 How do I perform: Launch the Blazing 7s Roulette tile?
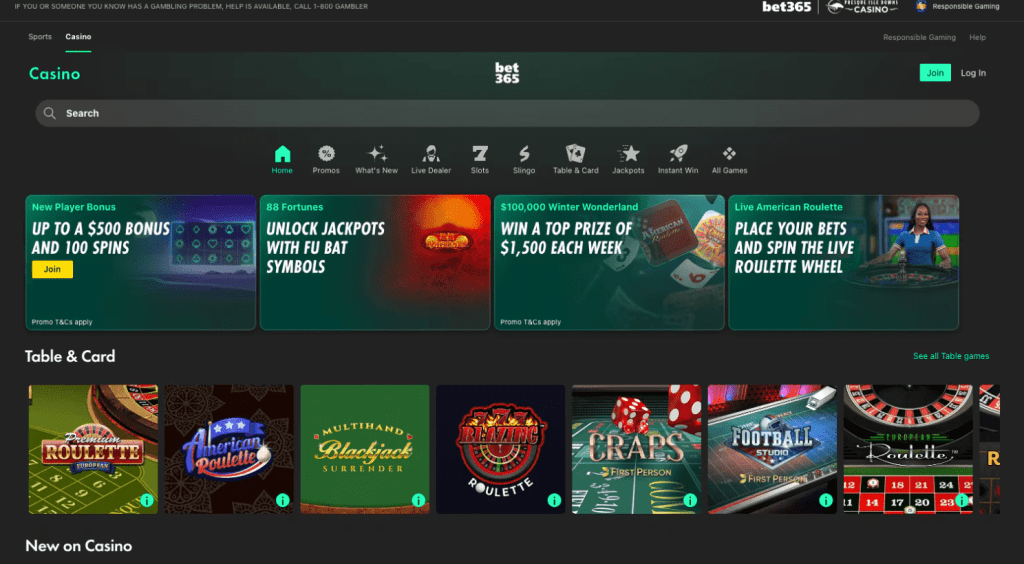(x=501, y=449)
